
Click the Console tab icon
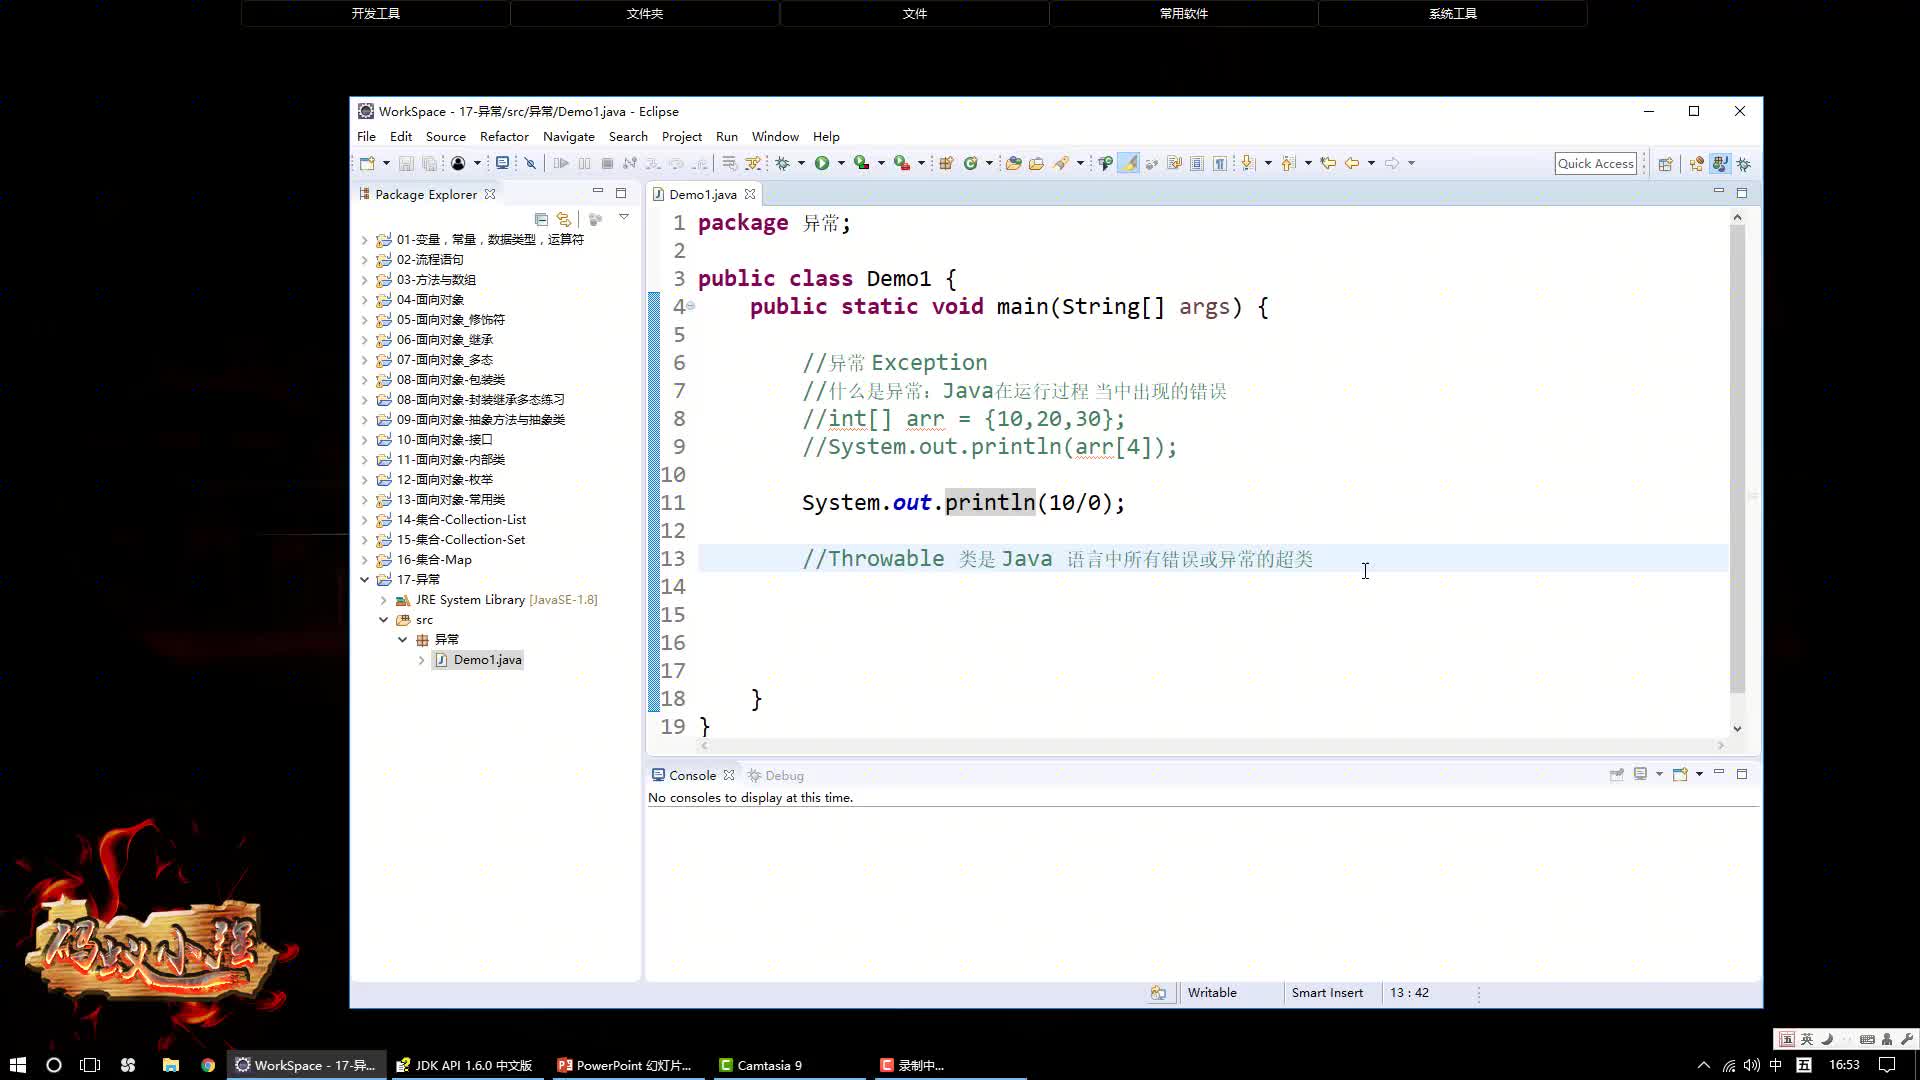[658, 774]
